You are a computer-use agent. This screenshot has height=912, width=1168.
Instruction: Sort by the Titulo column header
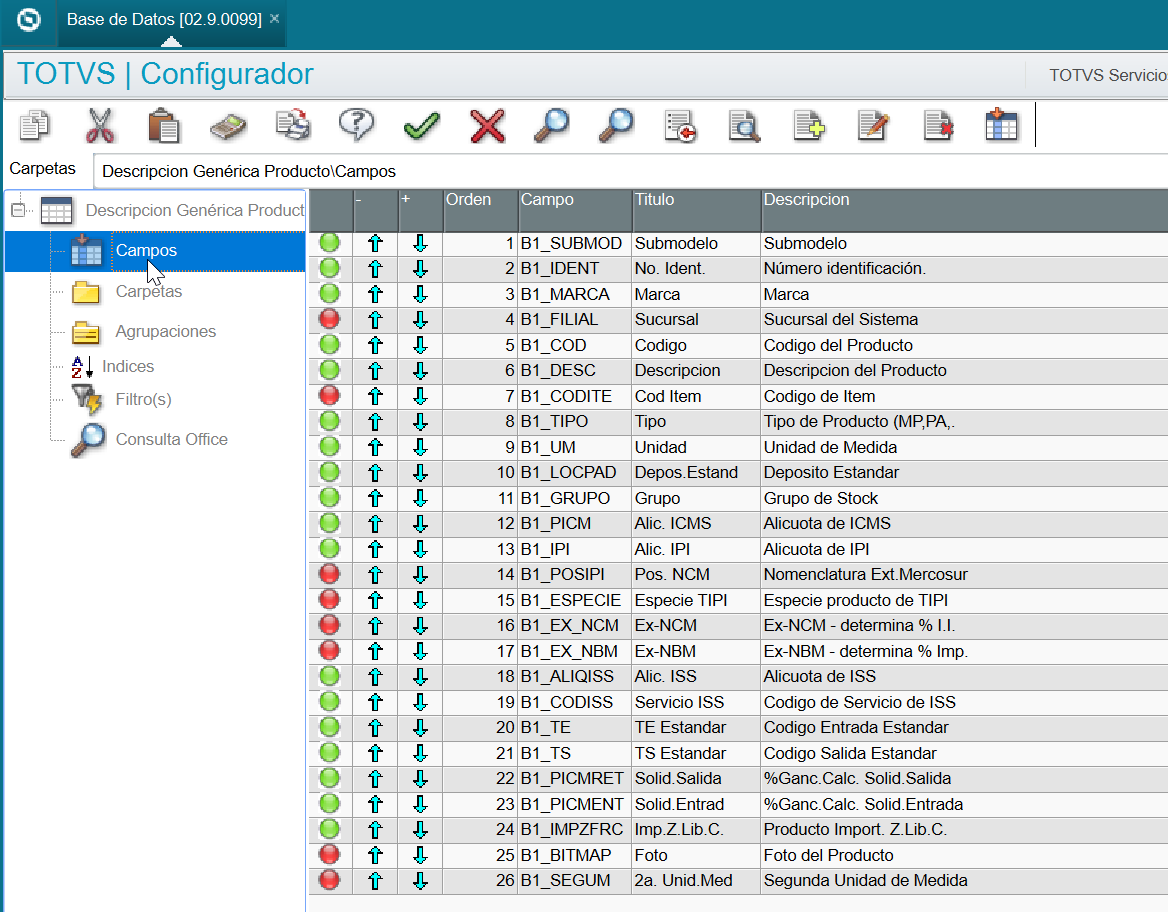pos(696,210)
